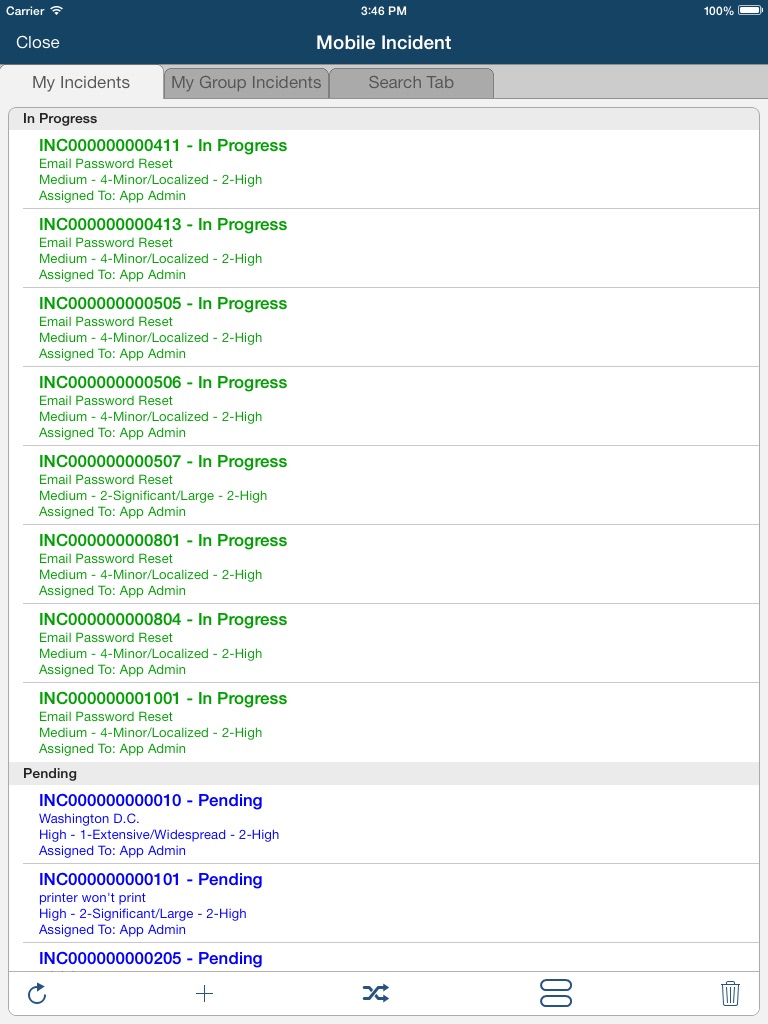Tap the Pending section header
Viewport: 768px width, 1024px height.
point(383,774)
